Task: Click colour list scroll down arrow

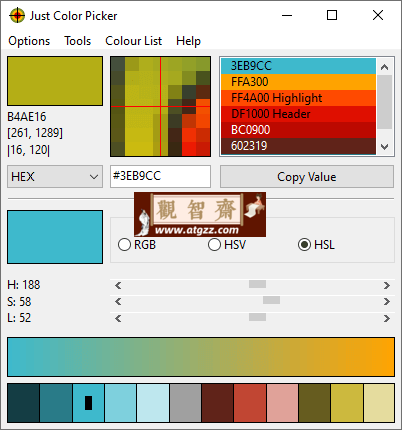Action: tap(385, 147)
